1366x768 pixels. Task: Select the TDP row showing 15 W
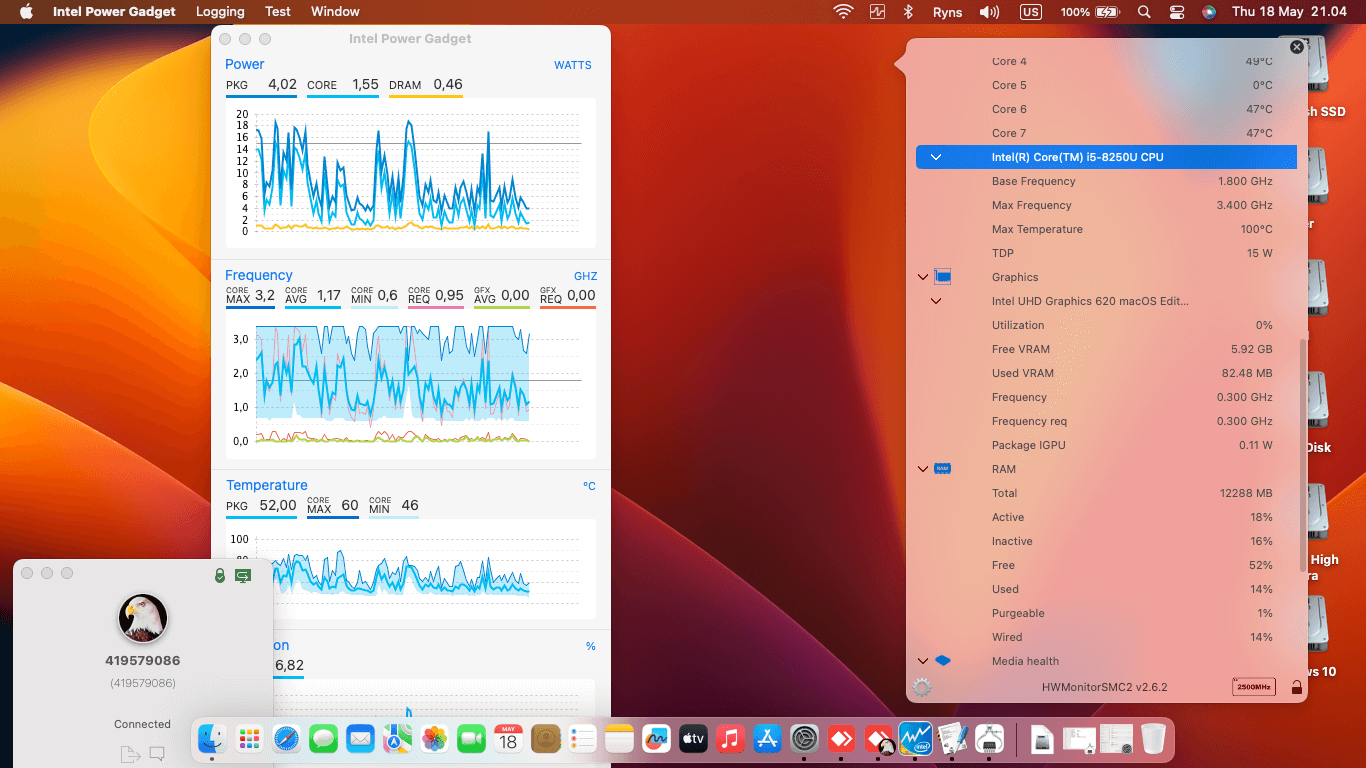pyautogui.click(x=1106, y=253)
